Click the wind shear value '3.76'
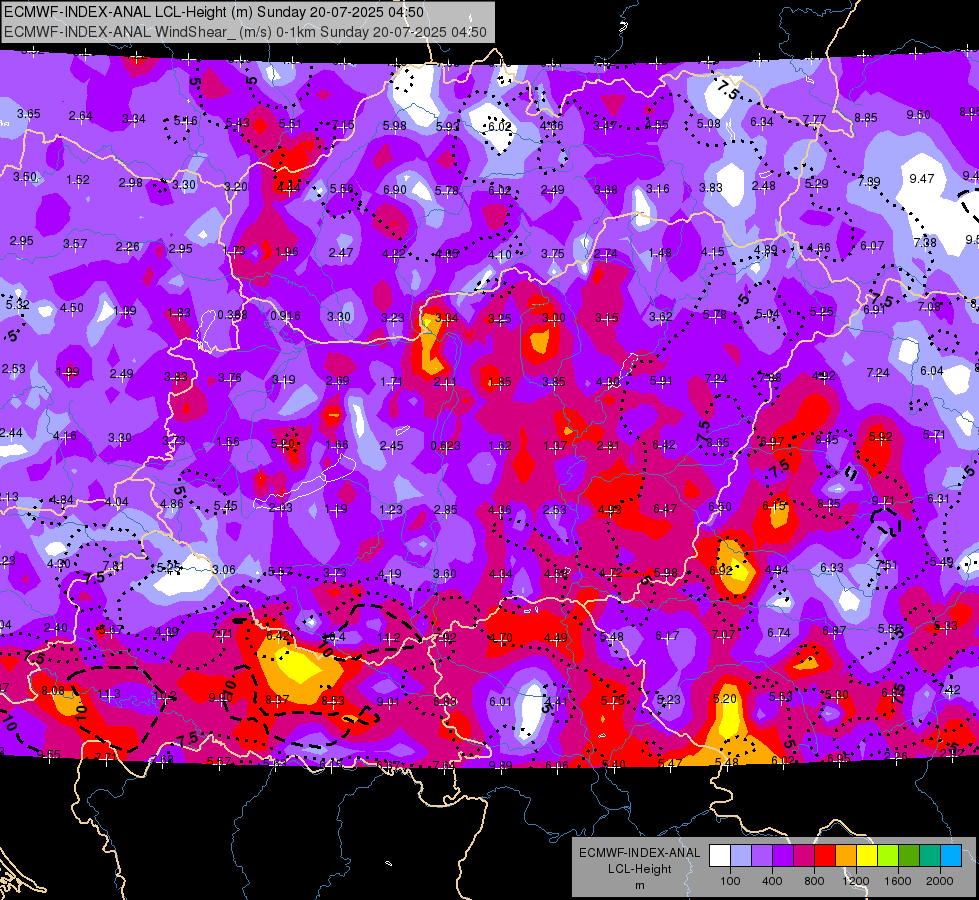Image resolution: width=979 pixels, height=900 pixels. pos(230,378)
